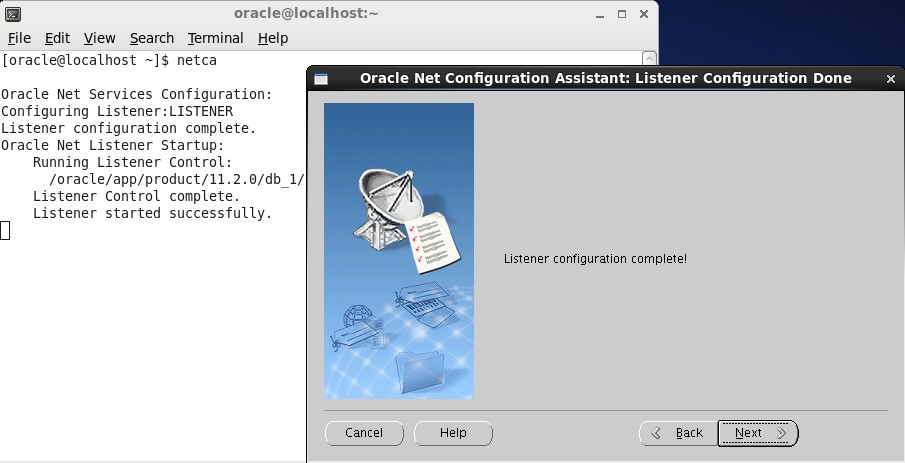Click 'Listener Control complete.' terminal line
The width and height of the screenshot is (905, 463).
[137, 196]
